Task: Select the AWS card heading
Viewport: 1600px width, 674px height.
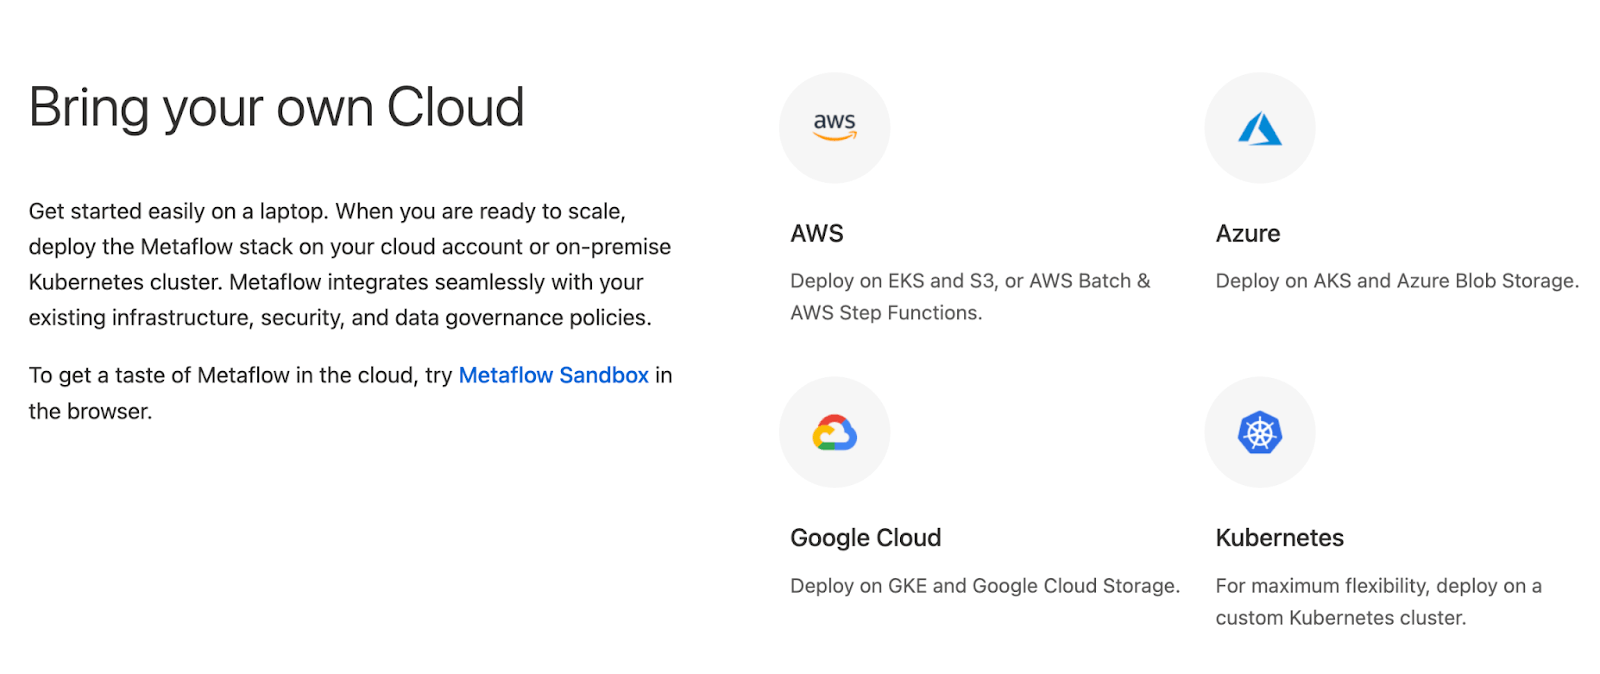Action: tap(817, 233)
